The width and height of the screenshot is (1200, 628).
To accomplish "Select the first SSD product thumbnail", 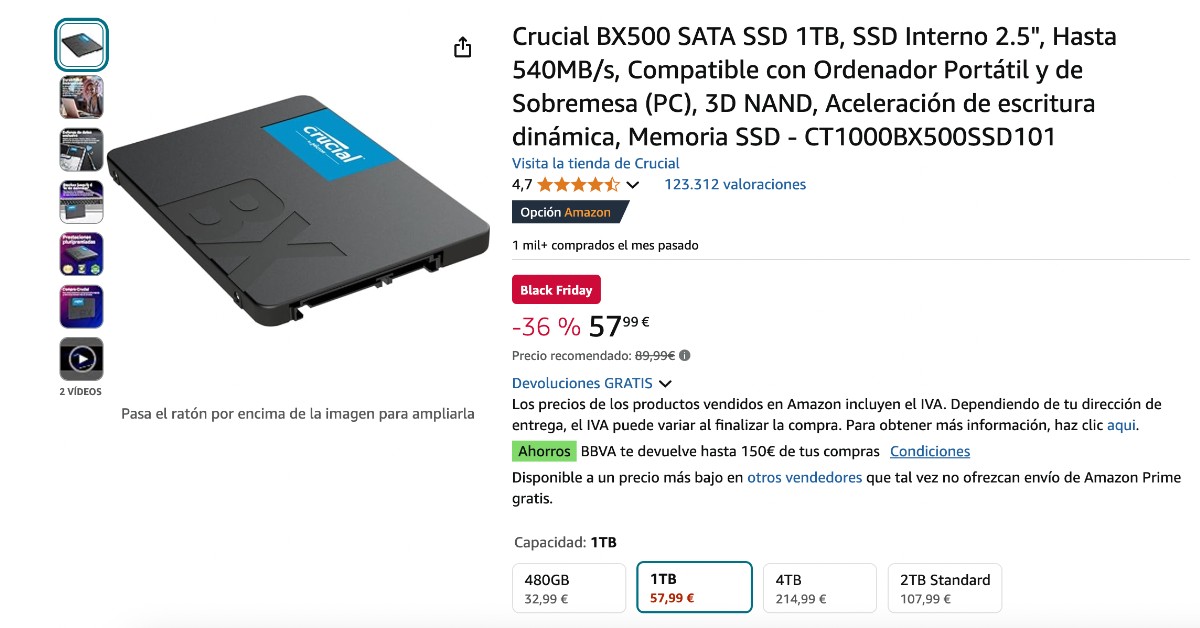I will tap(81, 45).
